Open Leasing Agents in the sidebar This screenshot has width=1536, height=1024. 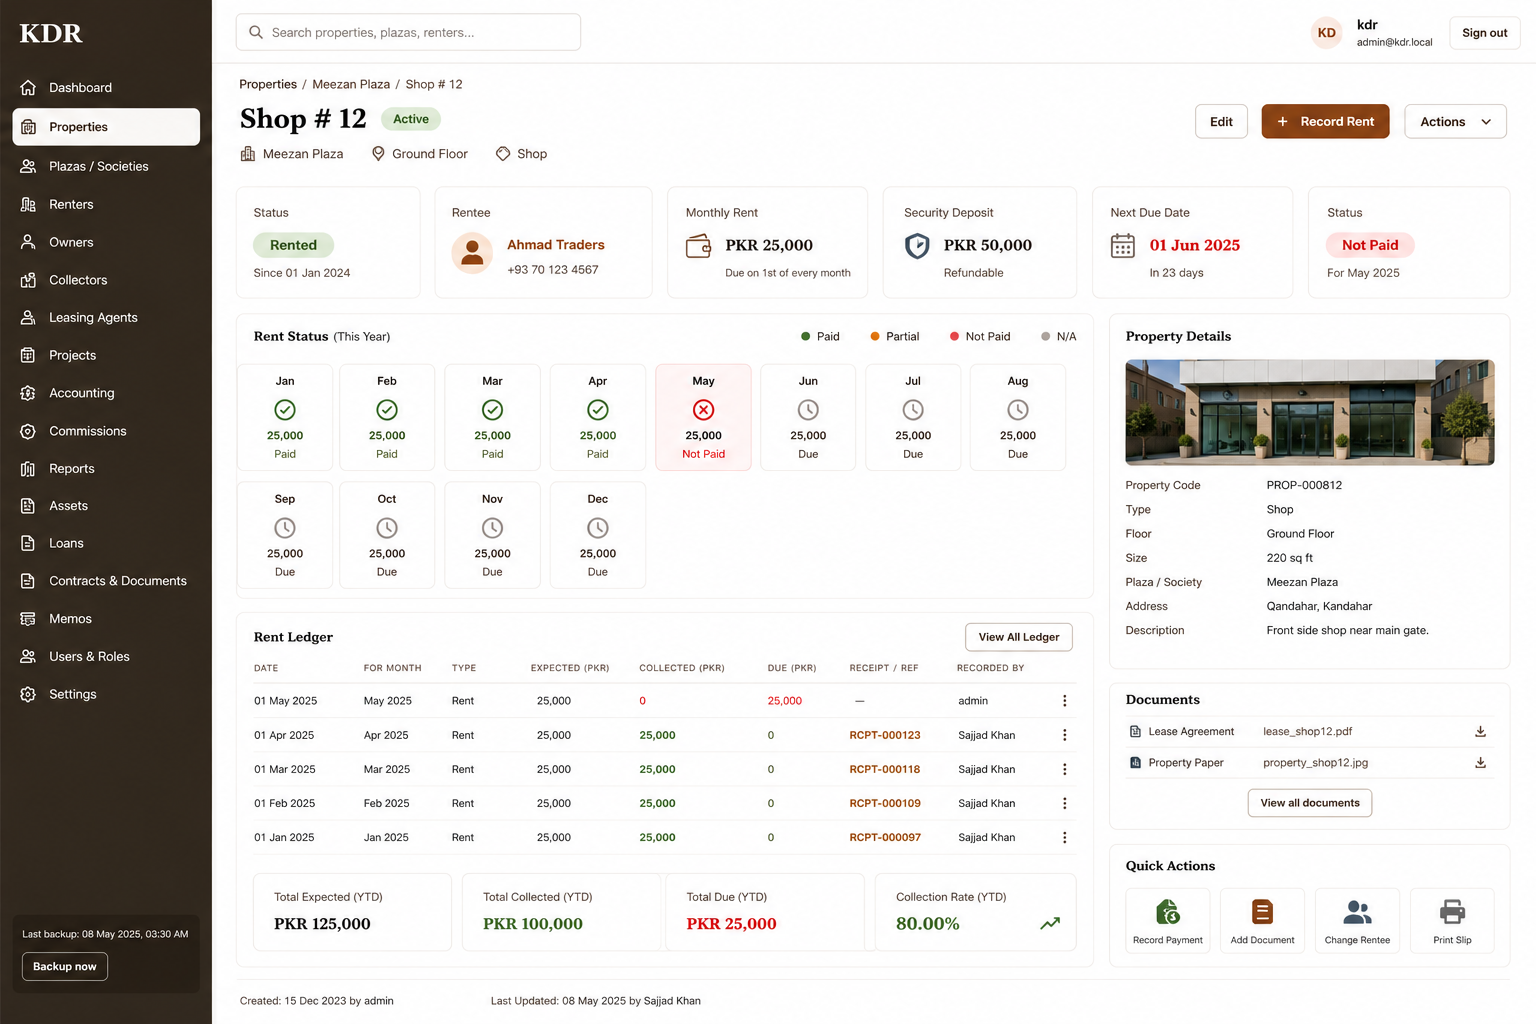[106, 317]
